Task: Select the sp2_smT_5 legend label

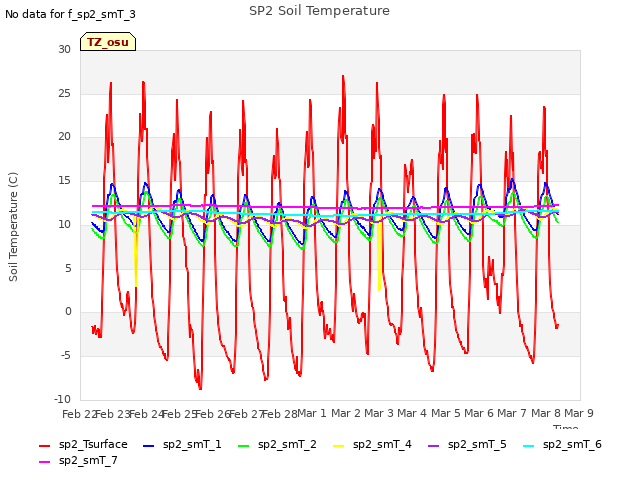Action: pos(477,444)
